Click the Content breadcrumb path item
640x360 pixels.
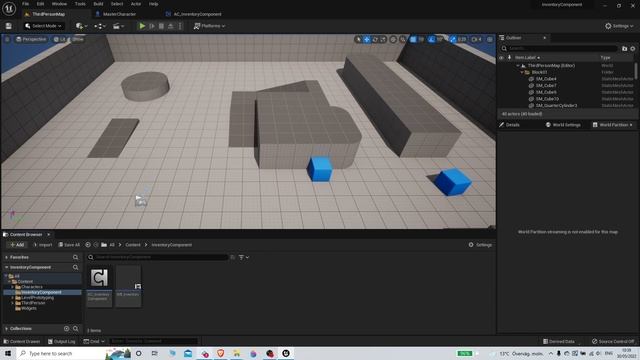coord(133,245)
